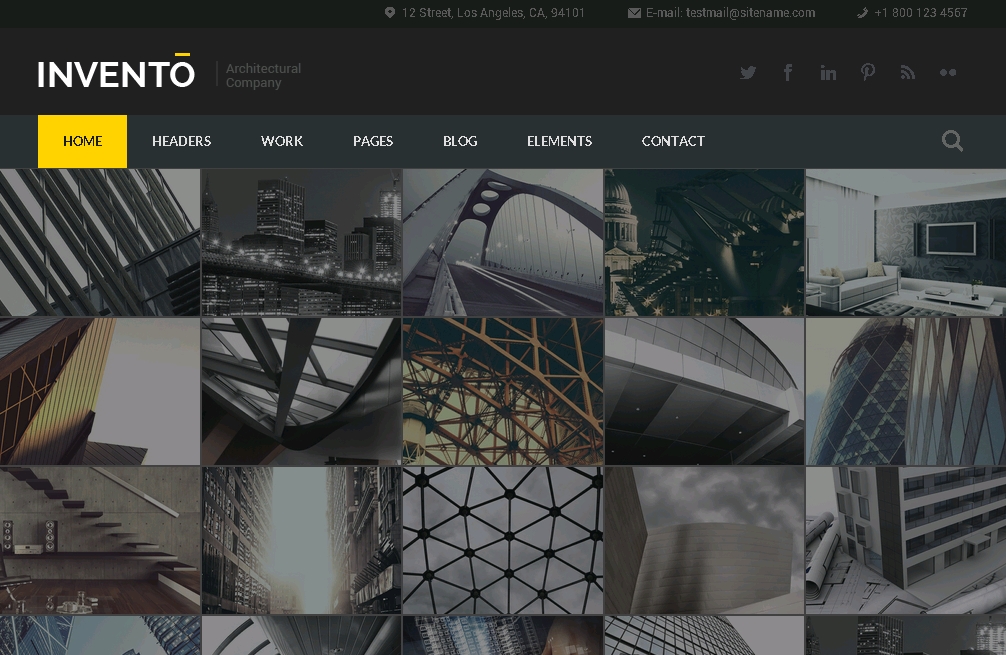Image resolution: width=1006 pixels, height=655 pixels.
Task: Click the INVENTO logo
Action: pyautogui.click(x=116, y=74)
